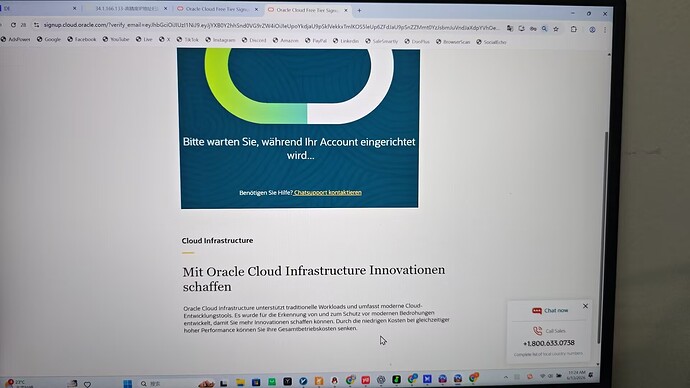This screenshot has height=388, width=690.
Task: Open the site information icon in address bar
Action: [37, 25]
